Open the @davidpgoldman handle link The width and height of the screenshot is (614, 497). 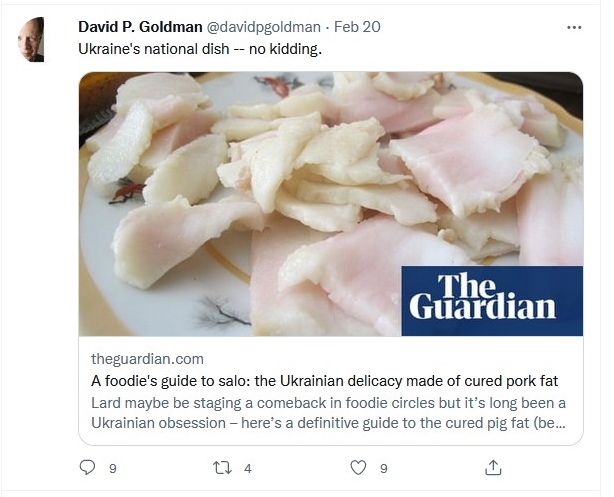263,27
